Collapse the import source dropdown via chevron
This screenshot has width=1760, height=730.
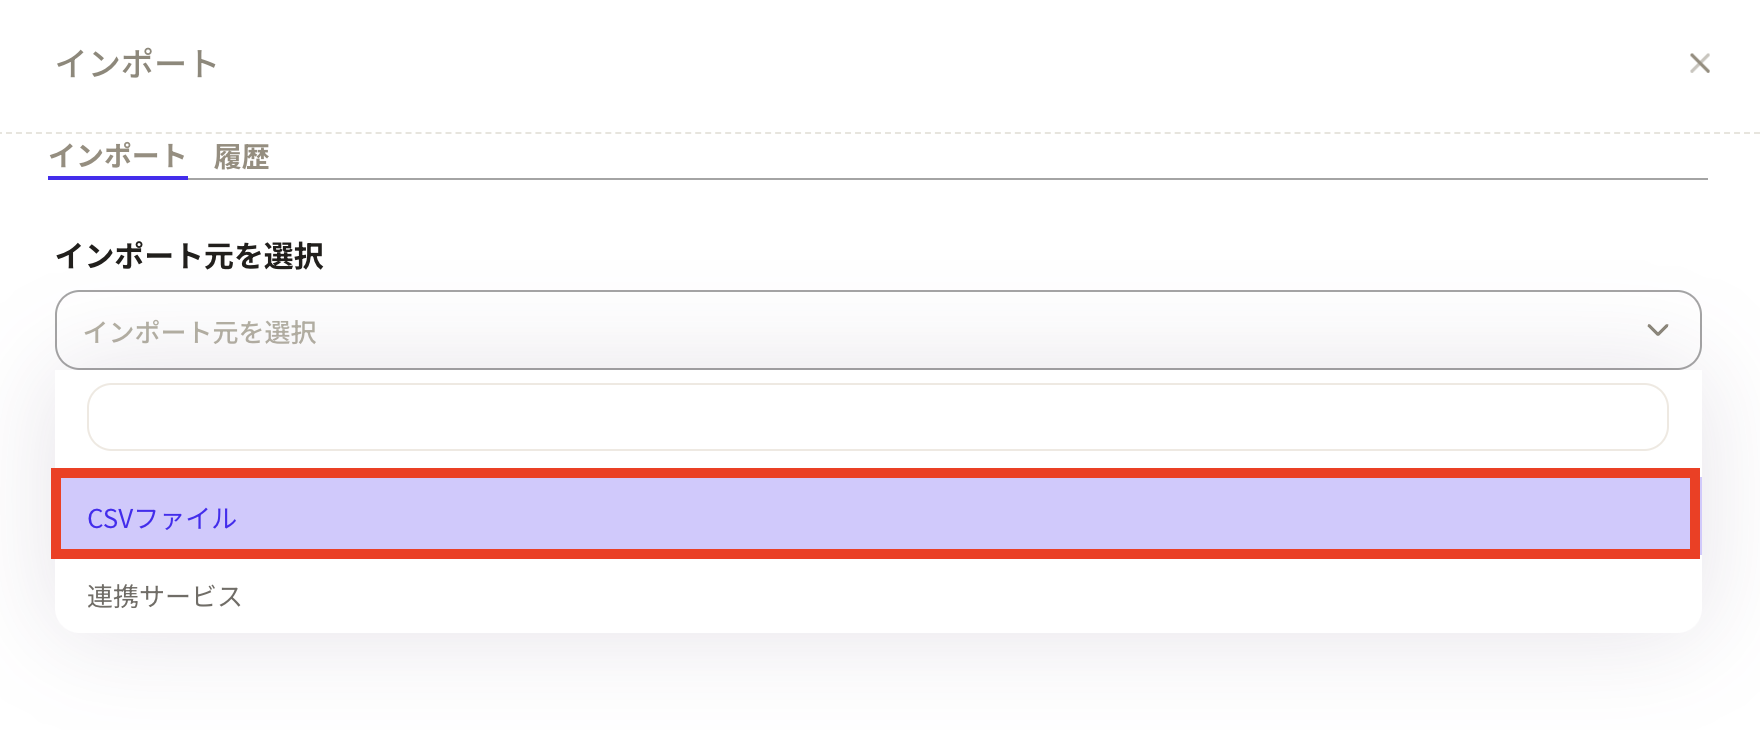tap(1657, 330)
